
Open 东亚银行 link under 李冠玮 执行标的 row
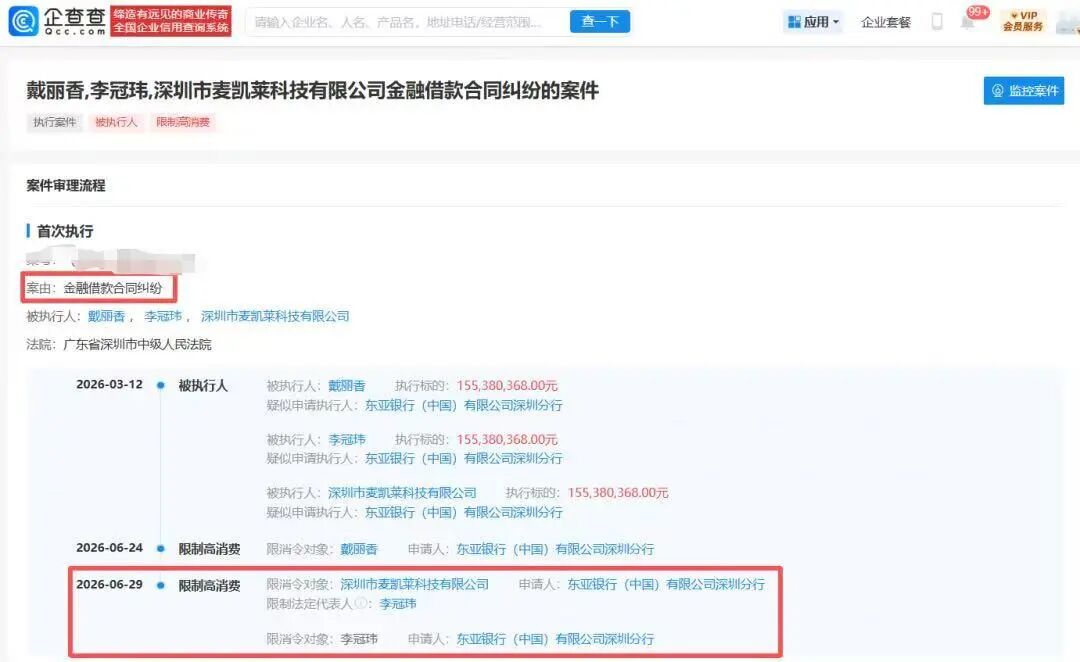[463, 459]
